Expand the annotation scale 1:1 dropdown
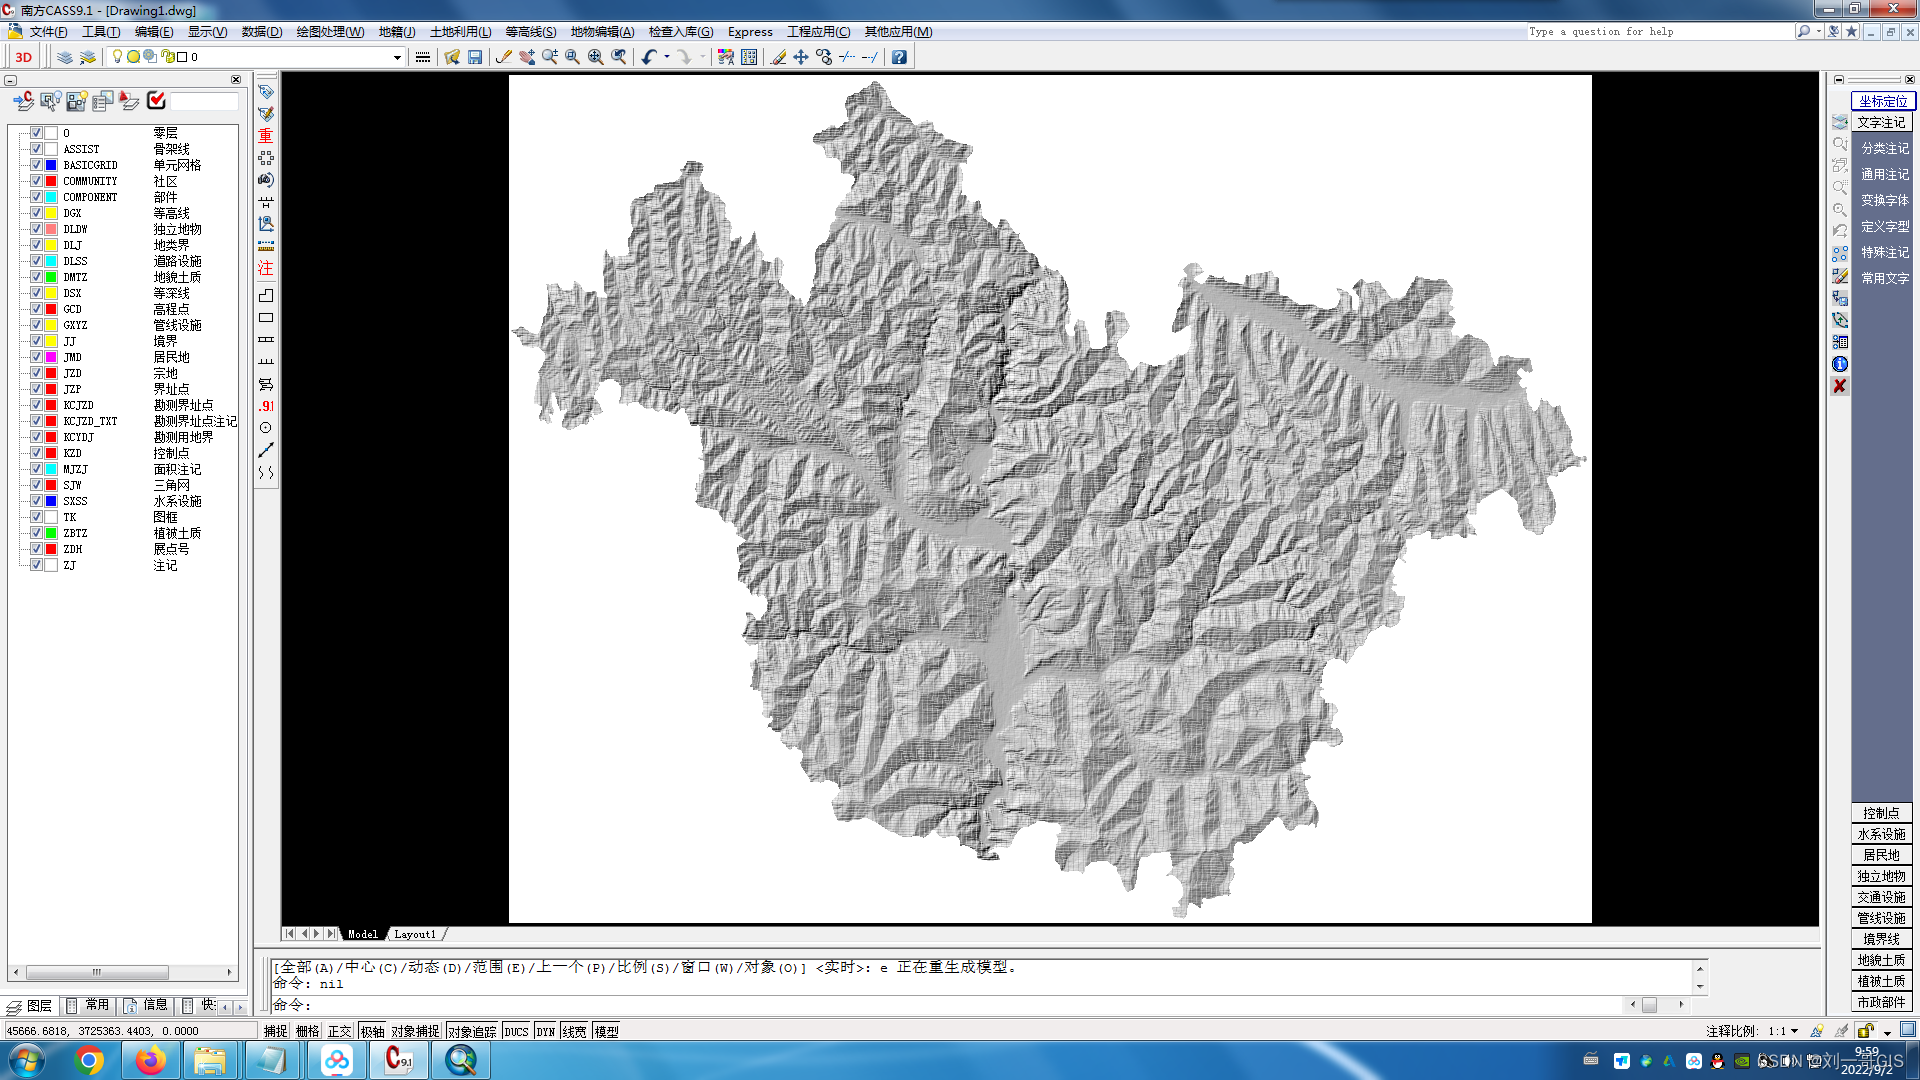This screenshot has height=1080, width=1920. coord(1795,1031)
